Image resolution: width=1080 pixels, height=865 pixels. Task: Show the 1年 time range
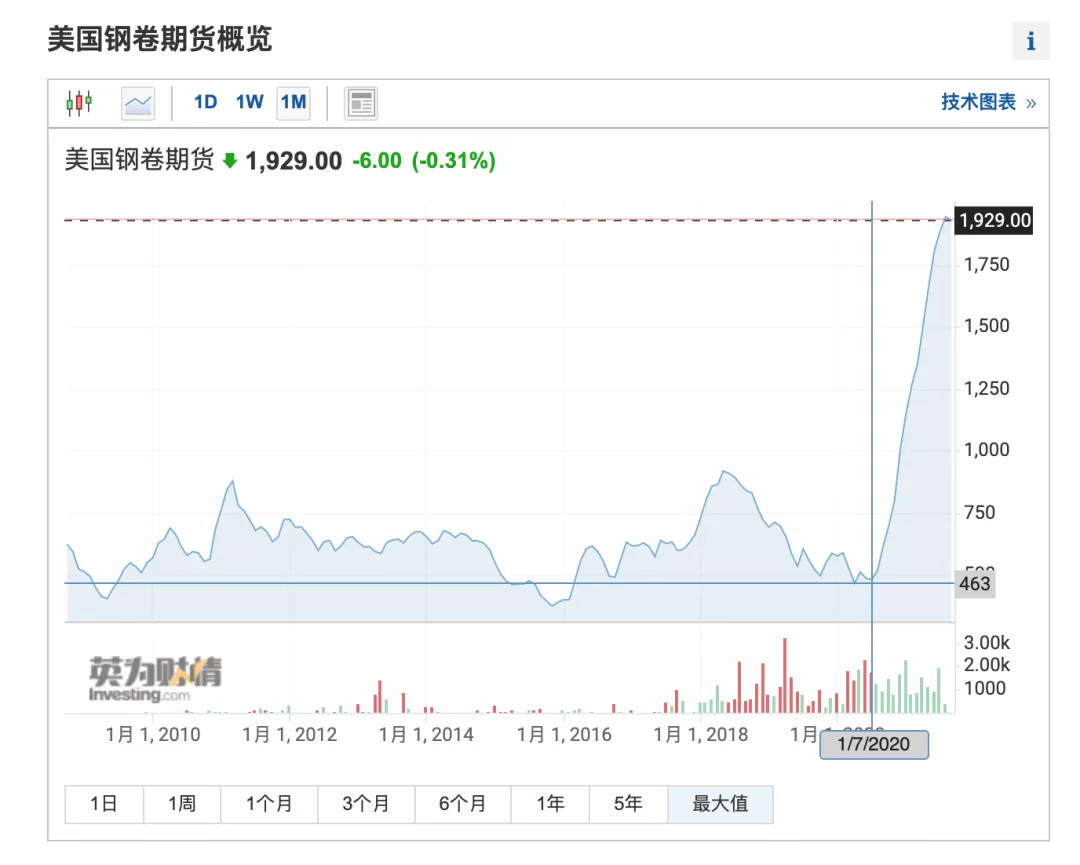pyautogui.click(x=550, y=804)
